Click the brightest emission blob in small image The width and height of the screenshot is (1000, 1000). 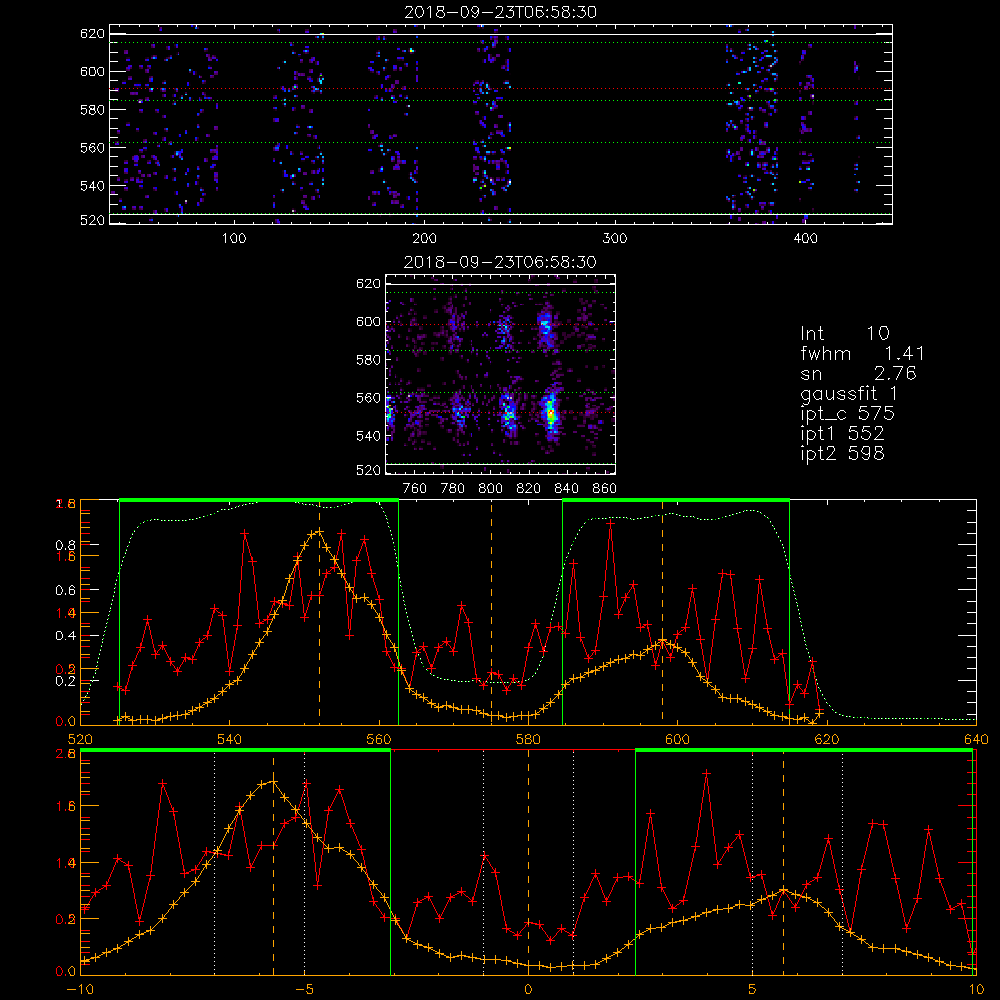point(551,414)
